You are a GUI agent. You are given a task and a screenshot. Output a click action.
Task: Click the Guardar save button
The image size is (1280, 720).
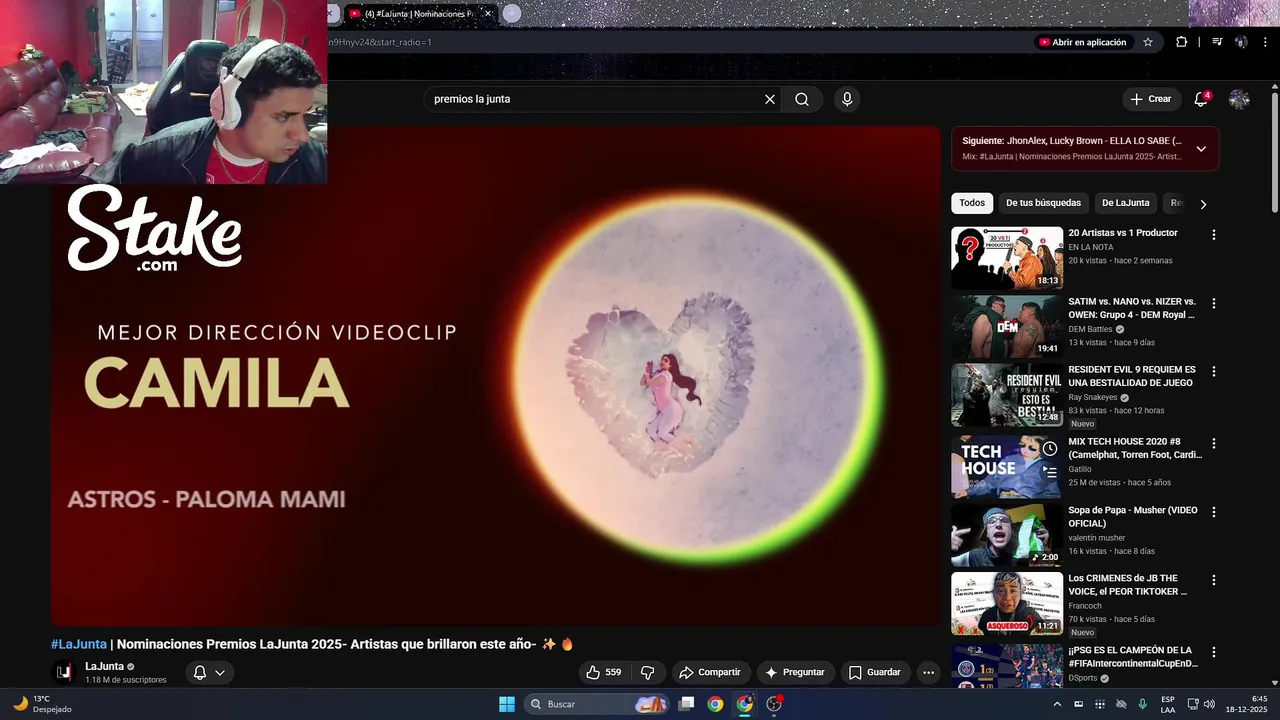click(x=875, y=672)
